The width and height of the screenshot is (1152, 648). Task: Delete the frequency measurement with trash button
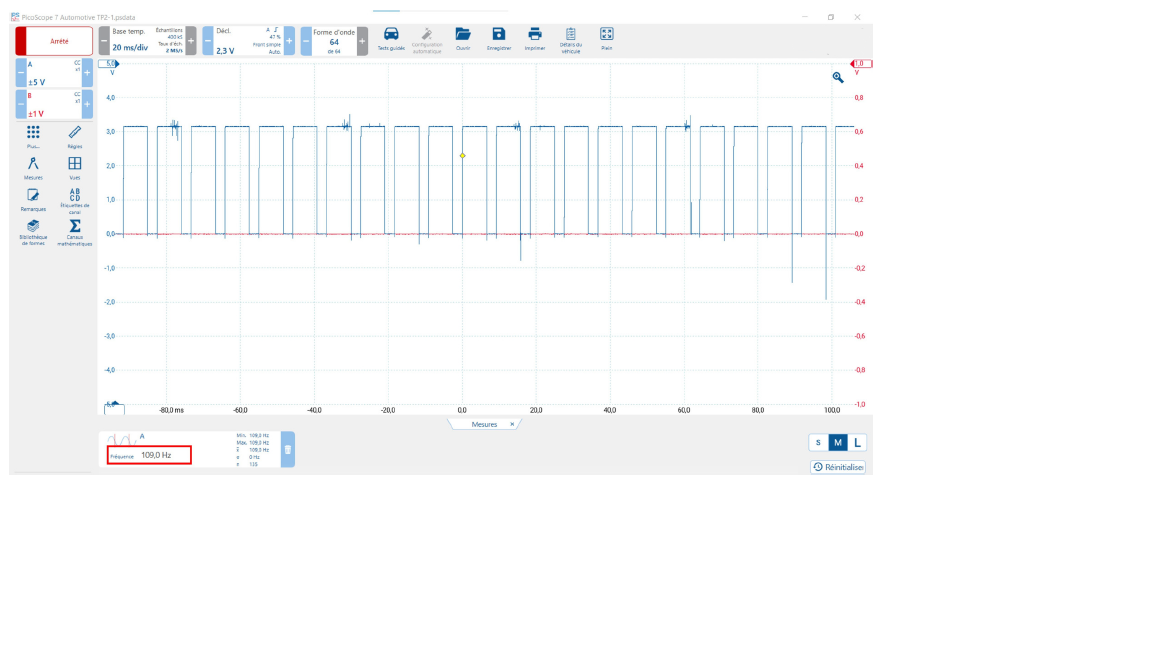288,449
